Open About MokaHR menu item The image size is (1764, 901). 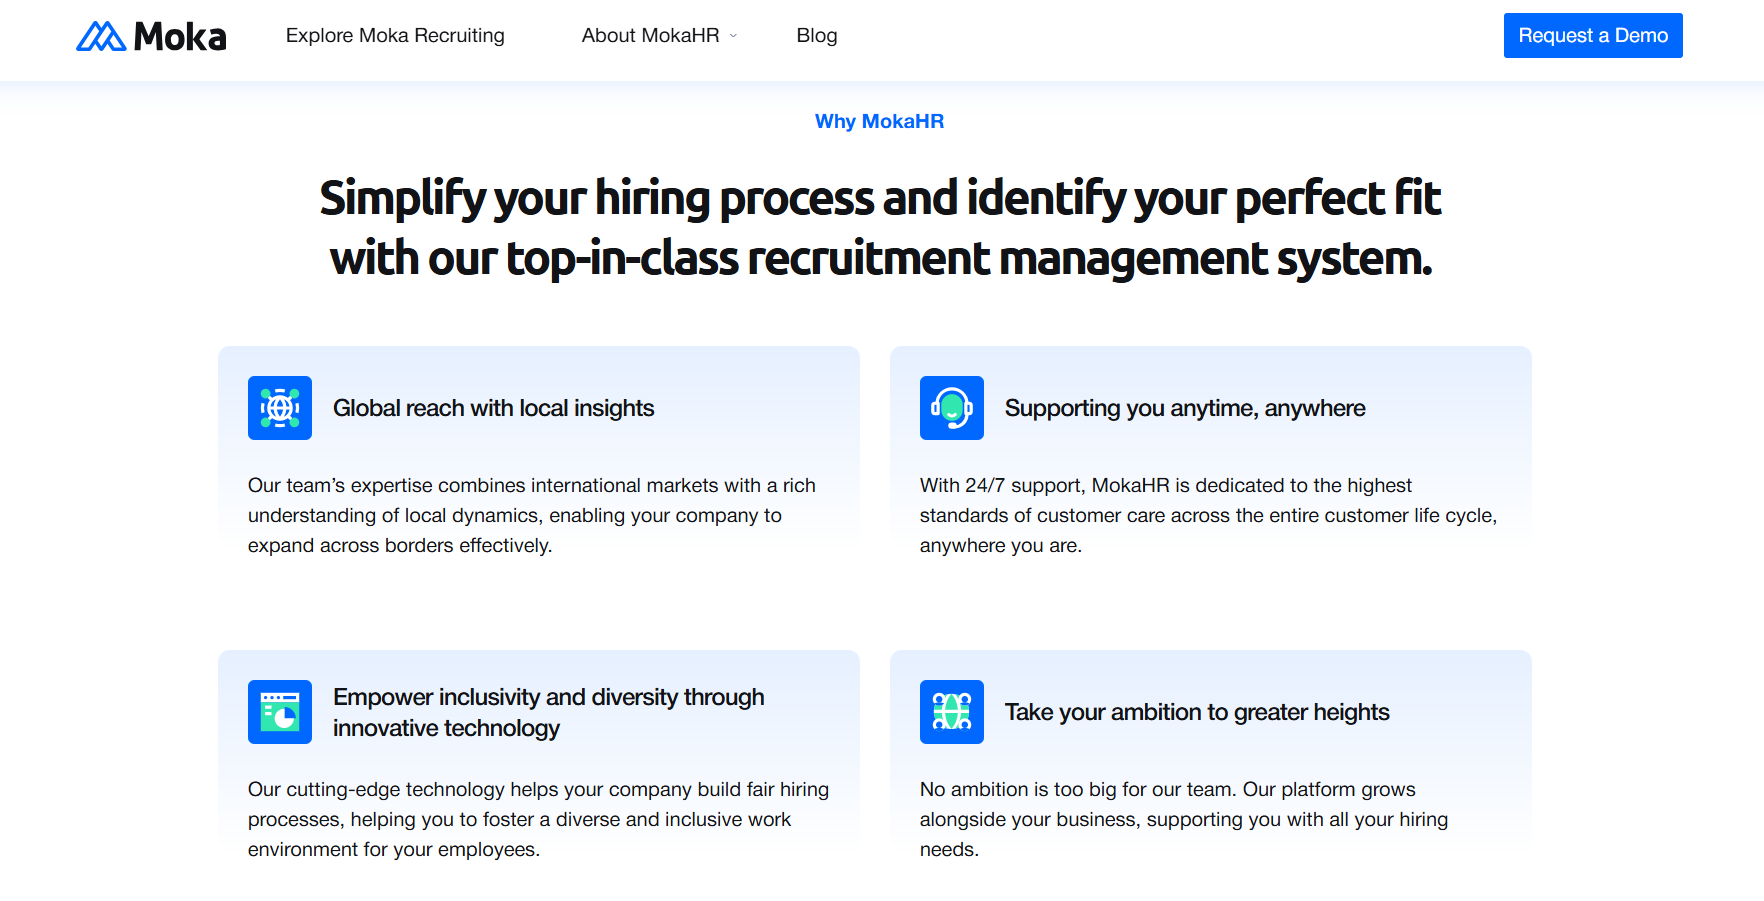(651, 35)
